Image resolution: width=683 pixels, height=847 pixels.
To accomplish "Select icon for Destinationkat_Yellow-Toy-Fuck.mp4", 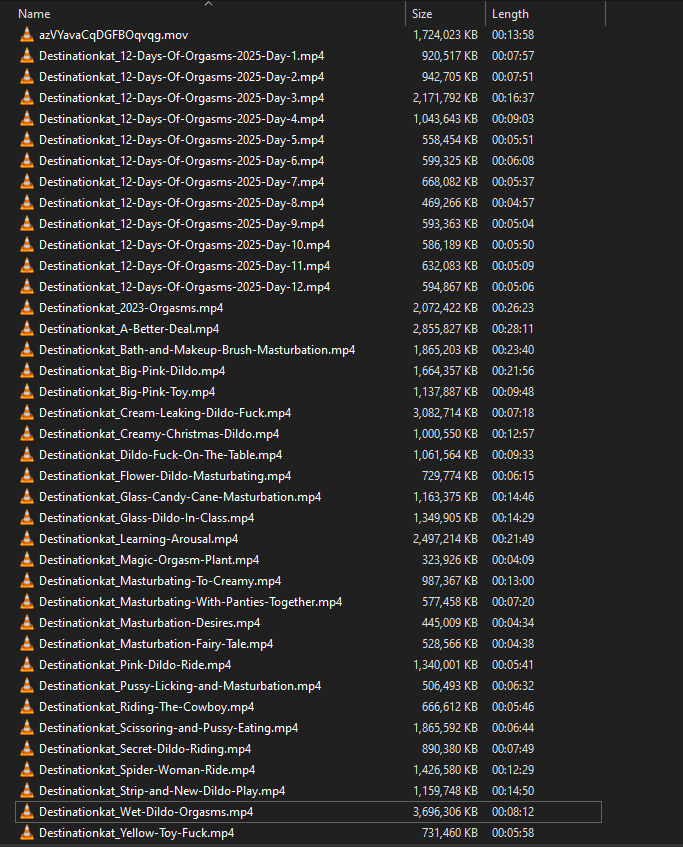I will (26, 833).
